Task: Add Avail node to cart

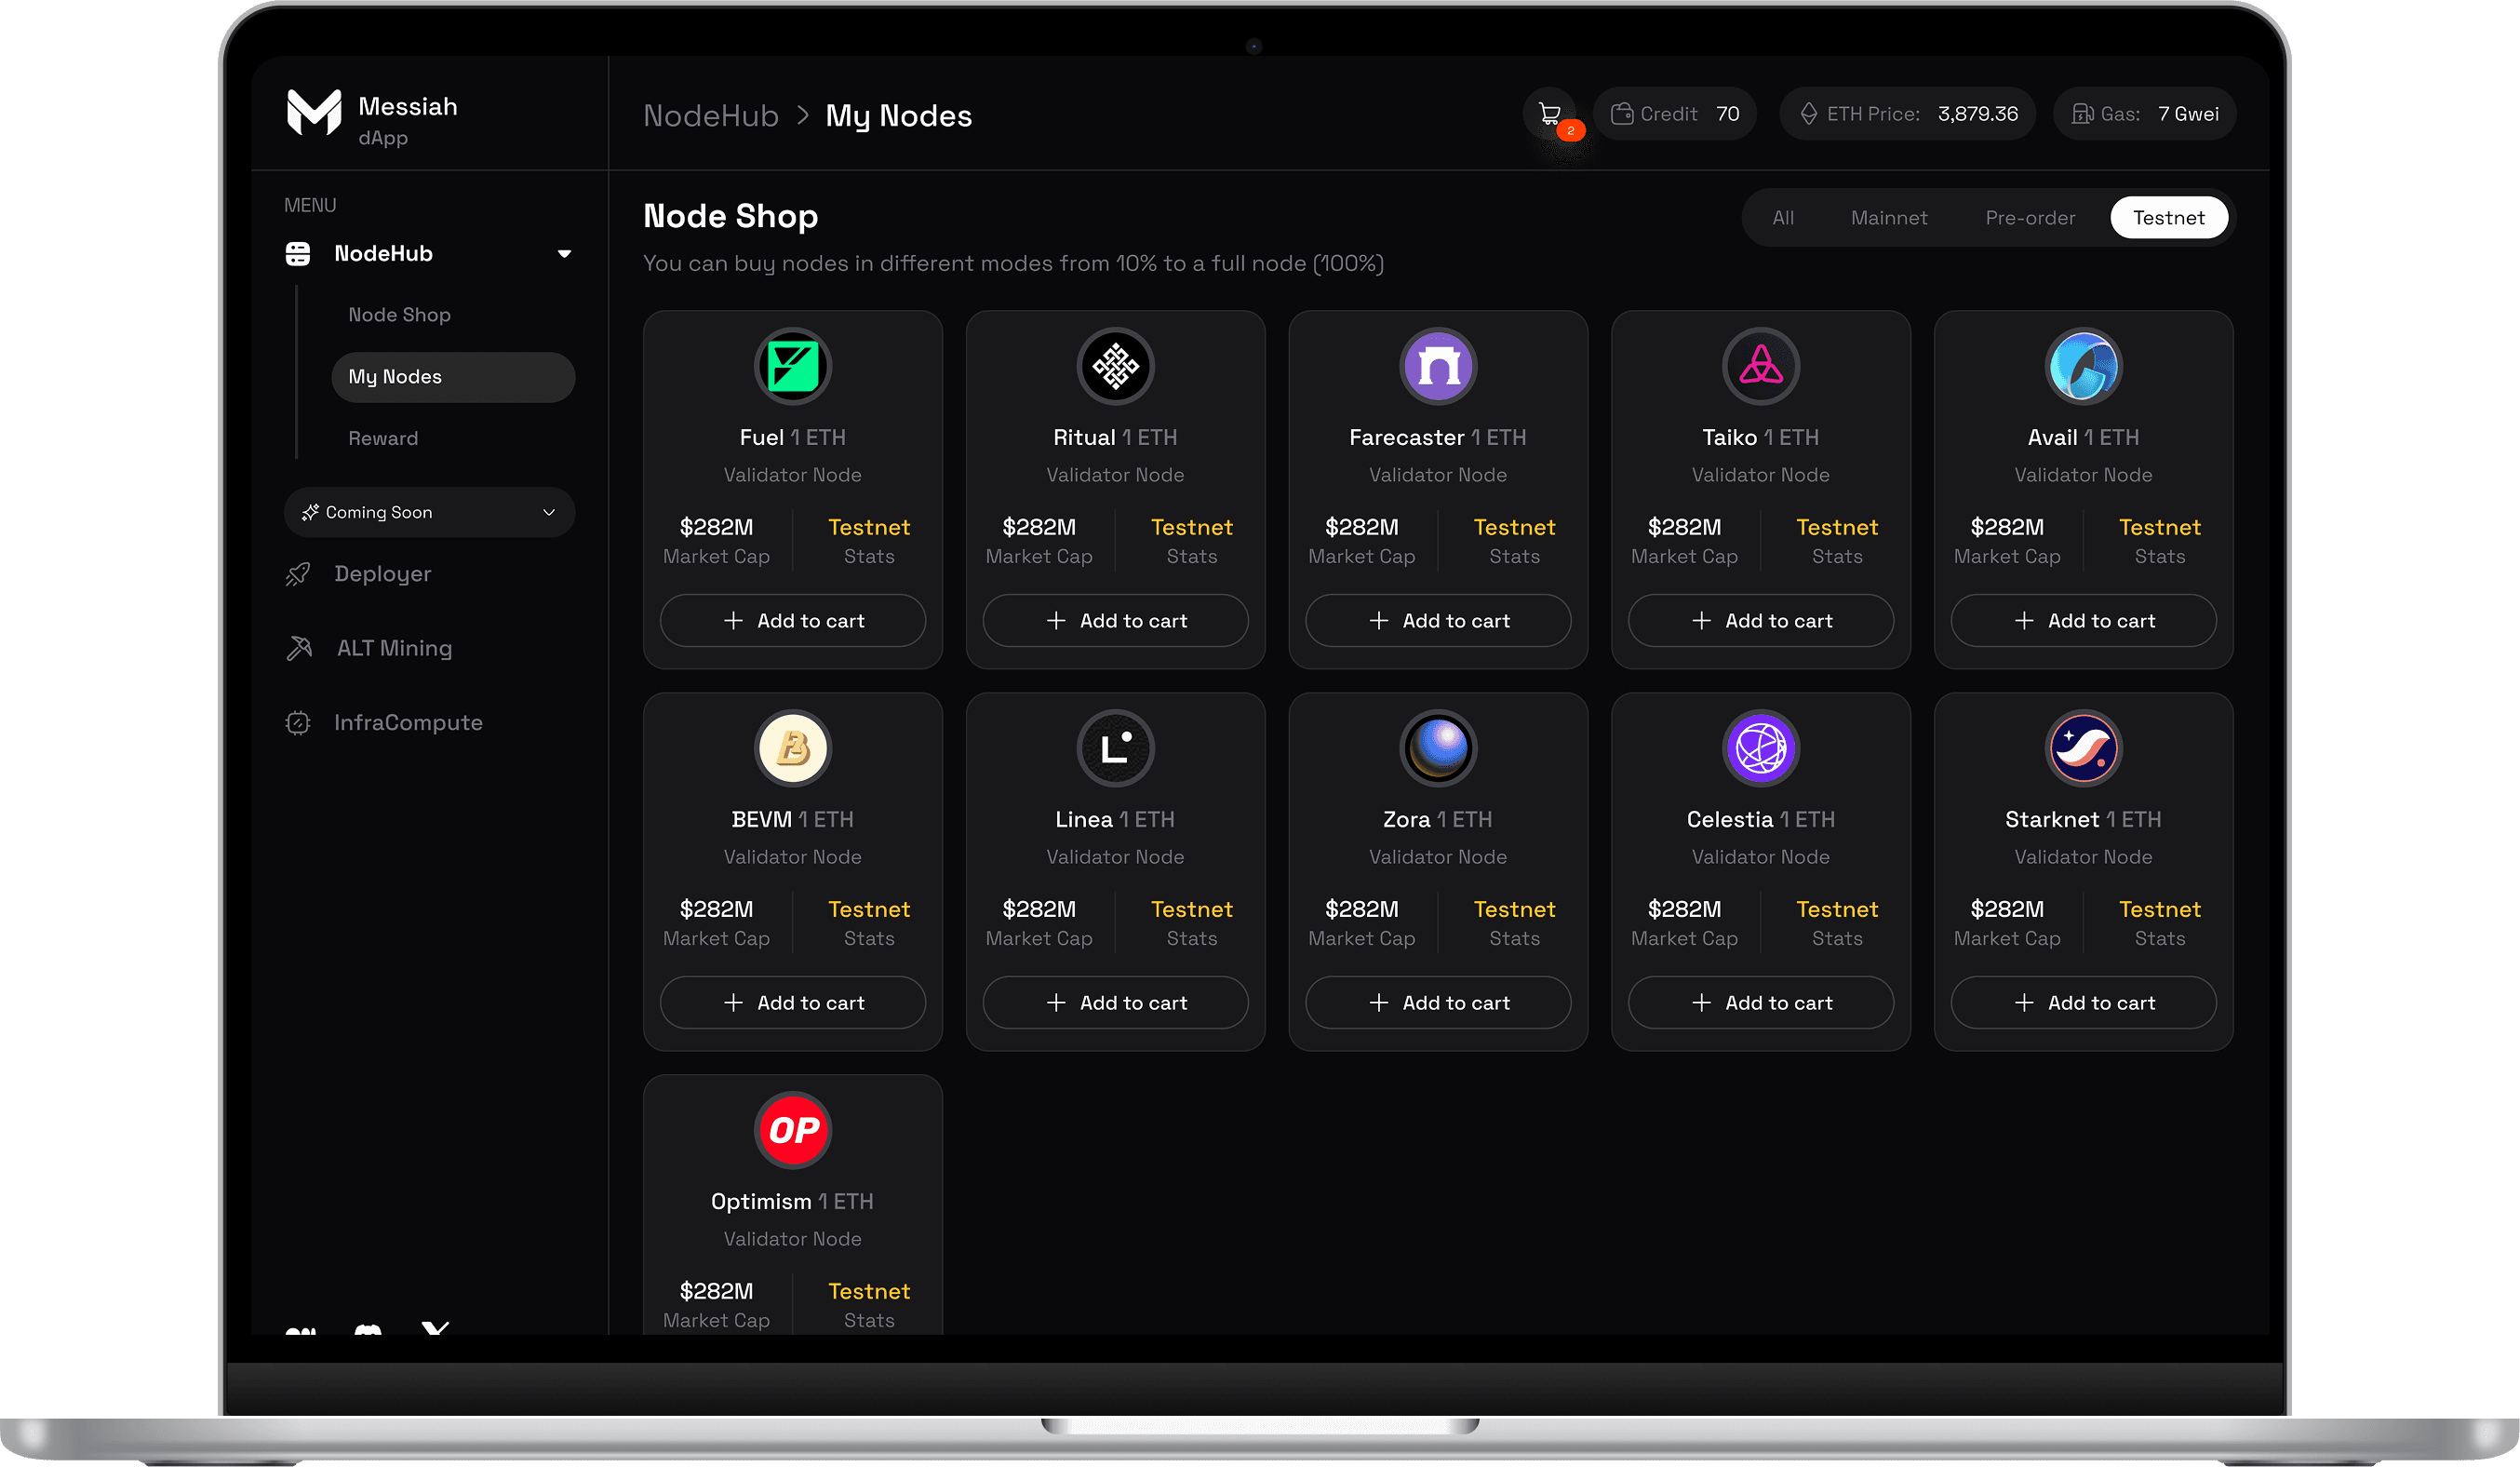Action: (2084, 621)
